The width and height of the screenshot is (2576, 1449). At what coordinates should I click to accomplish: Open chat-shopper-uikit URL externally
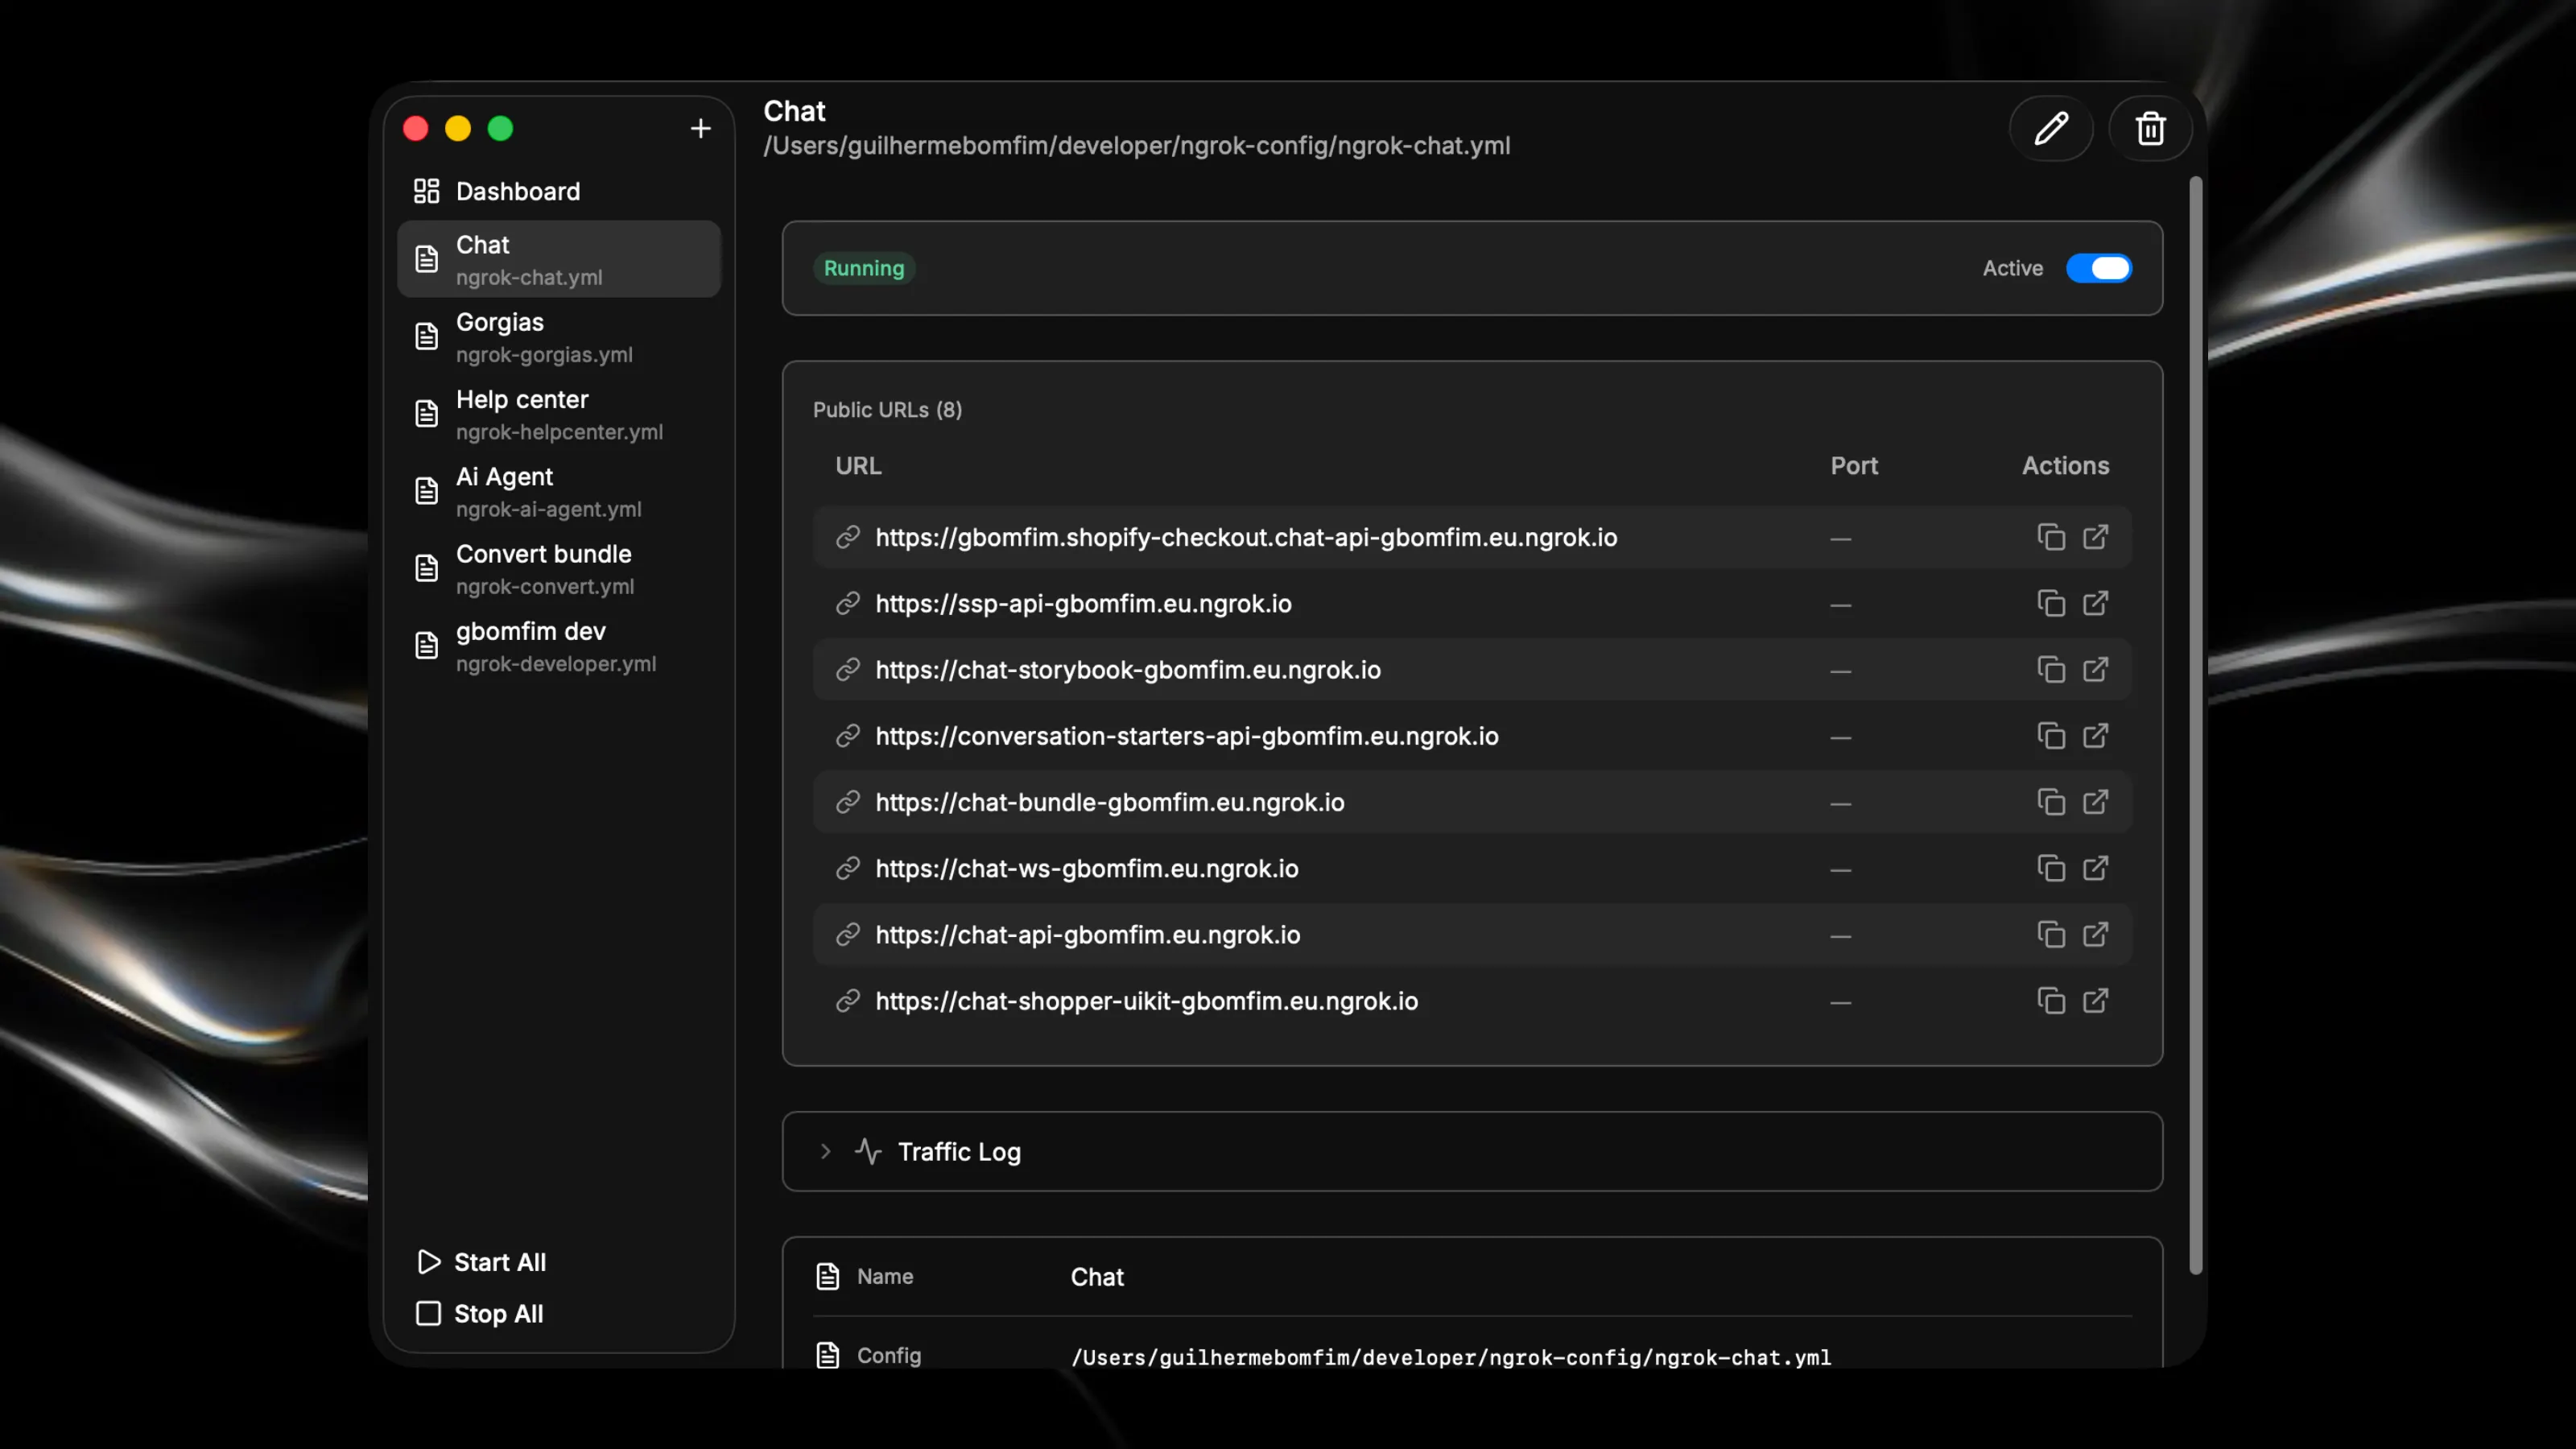2096,1001
